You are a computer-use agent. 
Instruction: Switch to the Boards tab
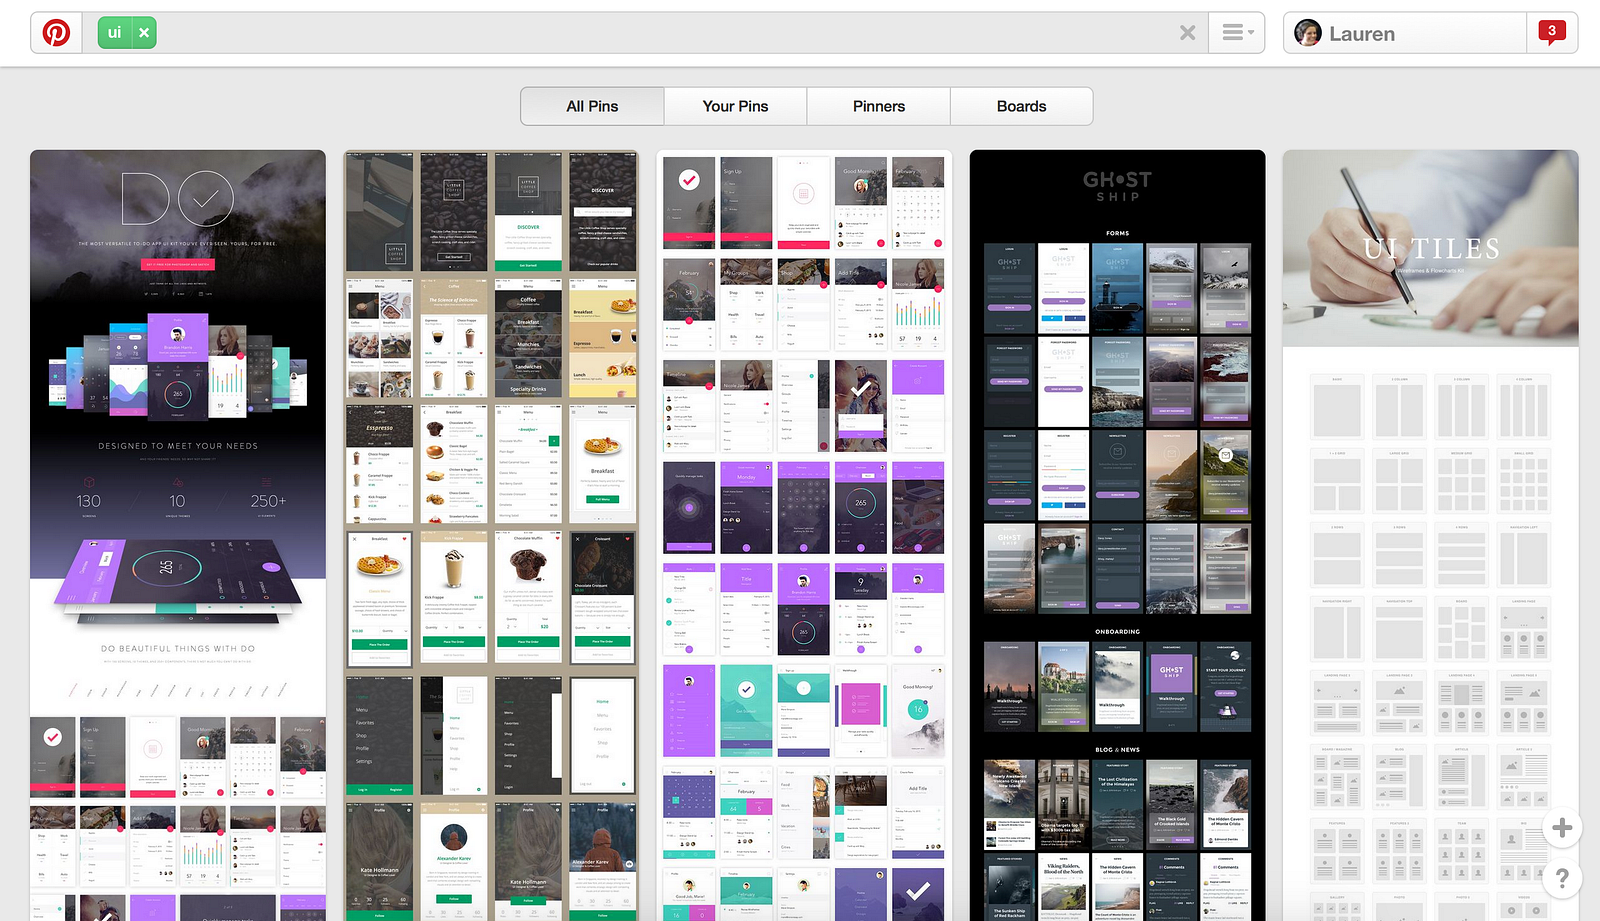(1021, 106)
